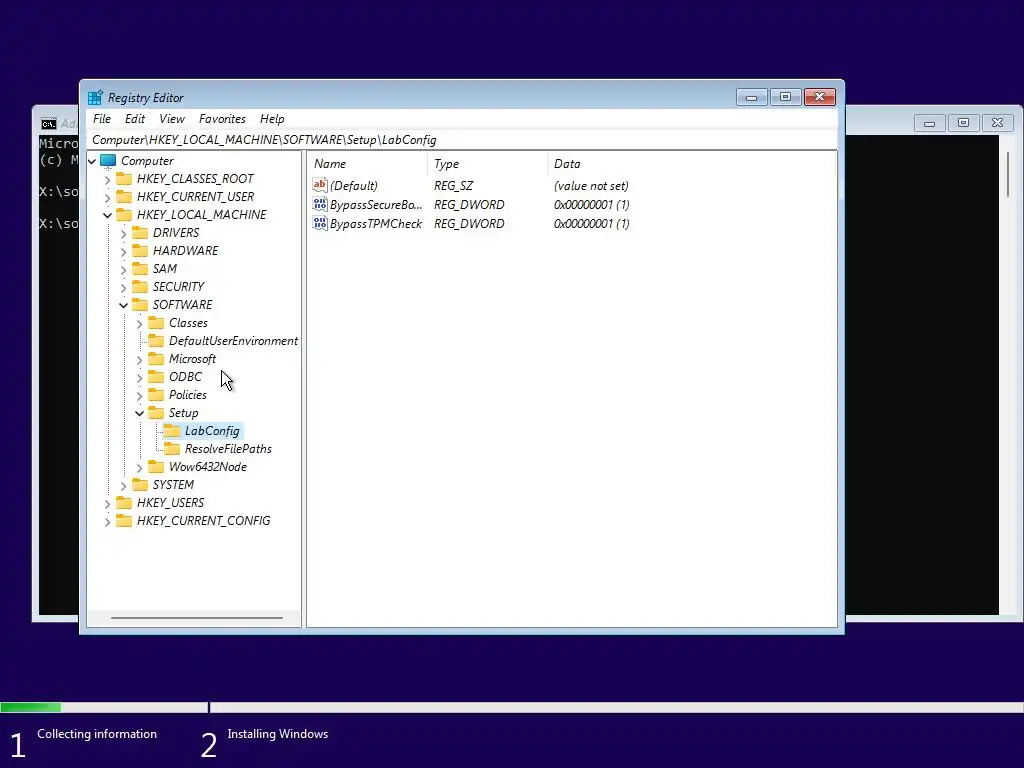Maximize the command prompt window behind
This screenshot has height=768, width=1024.
[963, 123]
